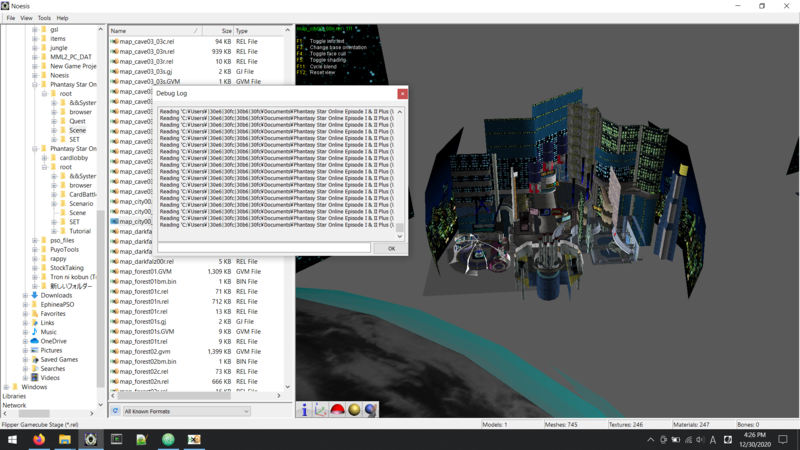Select the Quest folder in tree
The width and height of the screenshot is (800, 450).
coord(77,121)
